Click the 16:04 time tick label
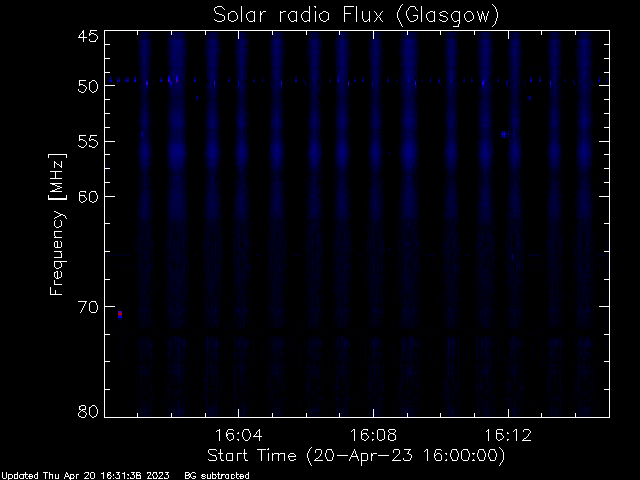640x480 pixels. pyautogui.click(x=238, y=435)
